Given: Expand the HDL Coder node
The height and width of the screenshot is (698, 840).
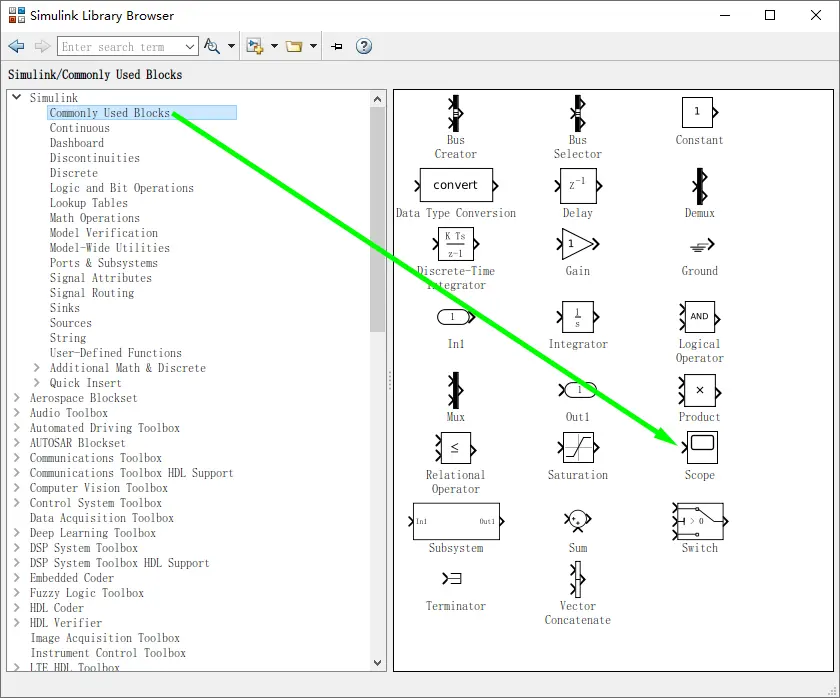Looking at the screenshot, I should pos(17,607).
